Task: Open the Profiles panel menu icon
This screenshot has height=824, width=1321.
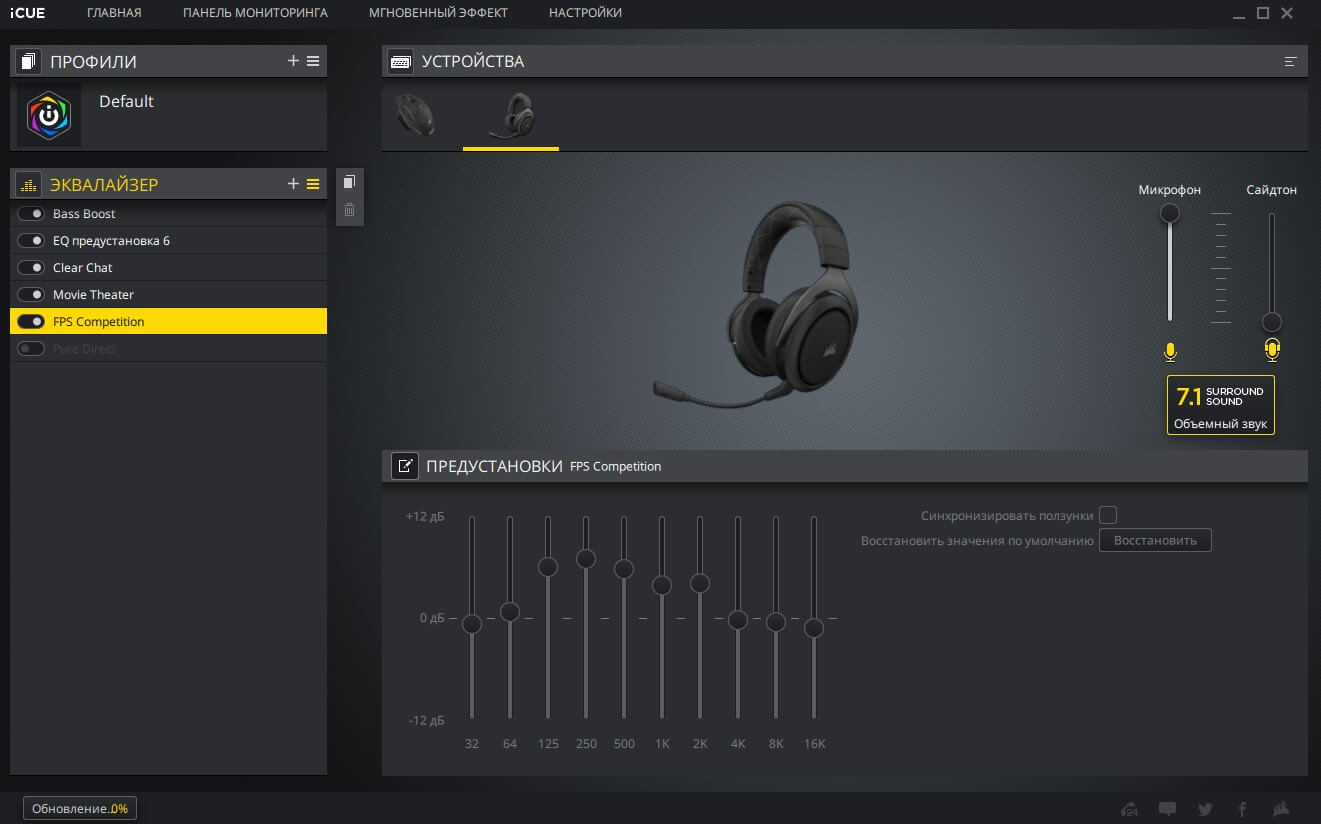Action: click(313, 61)
